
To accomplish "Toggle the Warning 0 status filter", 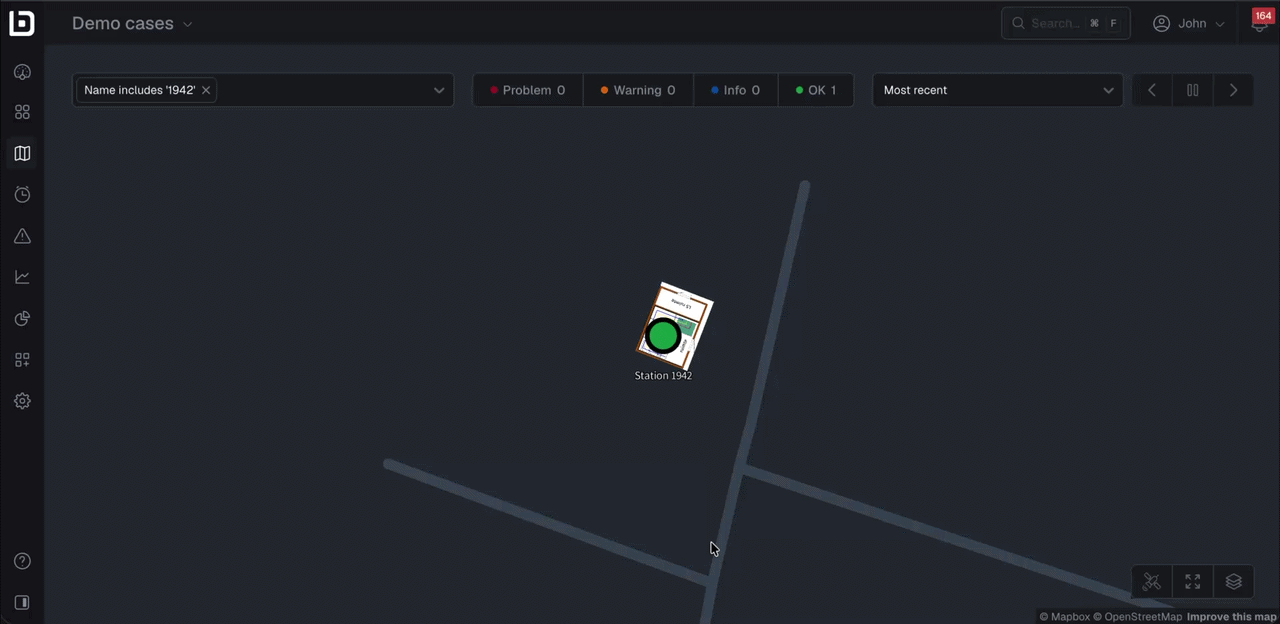I will click(x=638, y=90).
